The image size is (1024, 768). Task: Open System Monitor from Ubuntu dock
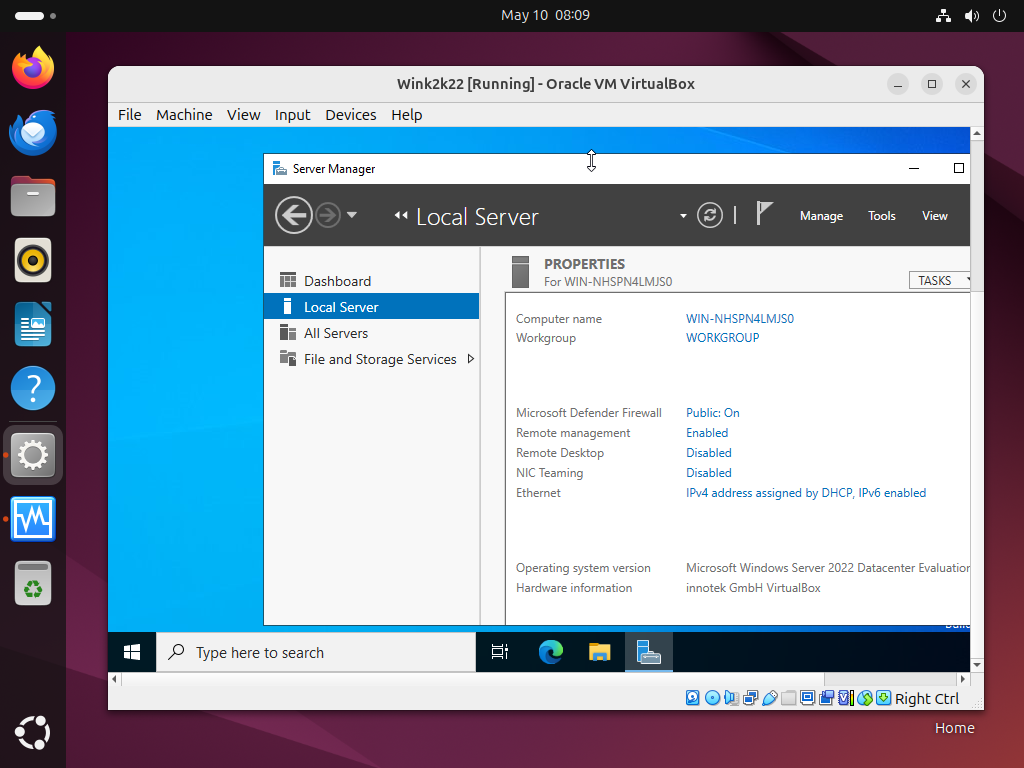click(33, 519)
